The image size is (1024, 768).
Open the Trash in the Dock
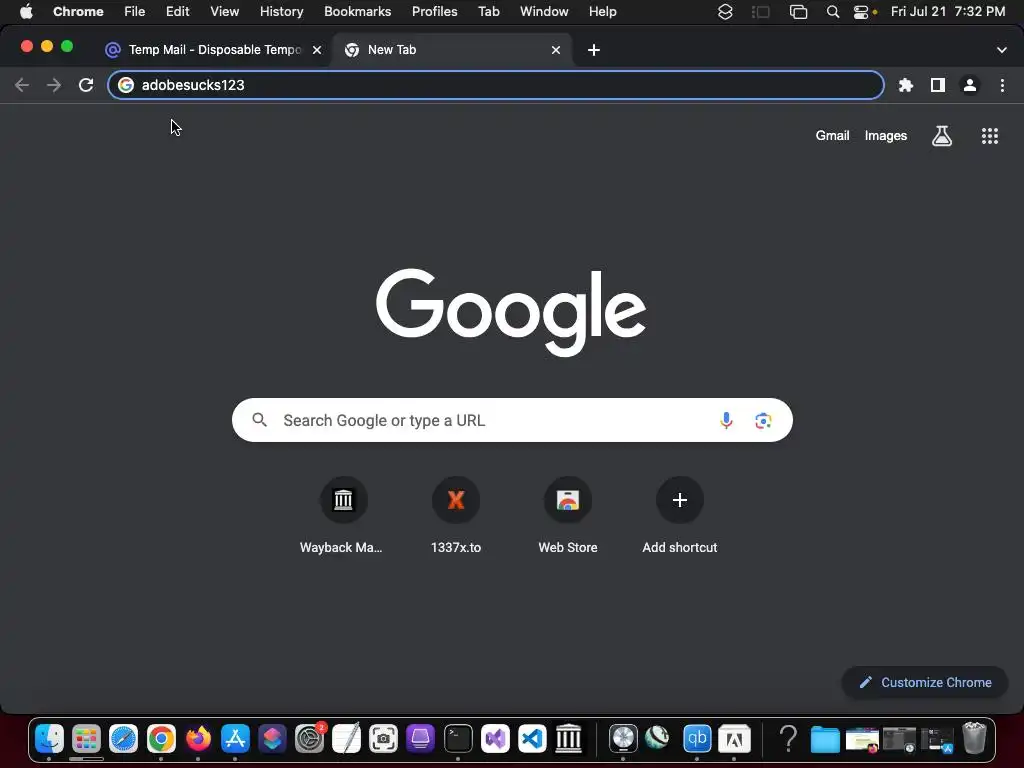[974, 739]
